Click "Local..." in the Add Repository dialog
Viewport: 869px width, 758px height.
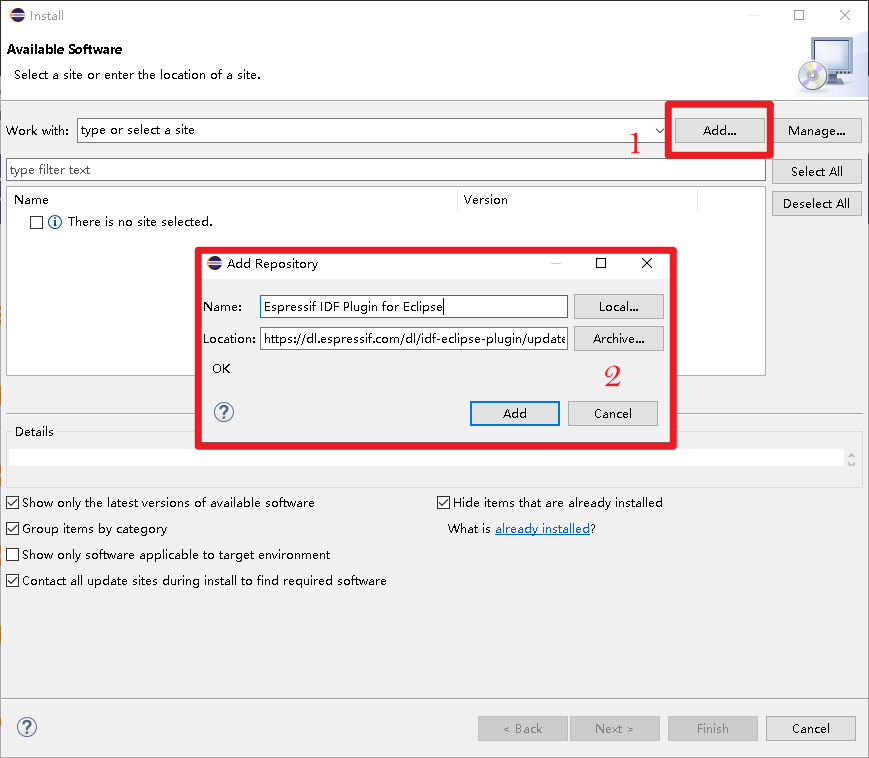pyautogui.click(x=618, y=306)
